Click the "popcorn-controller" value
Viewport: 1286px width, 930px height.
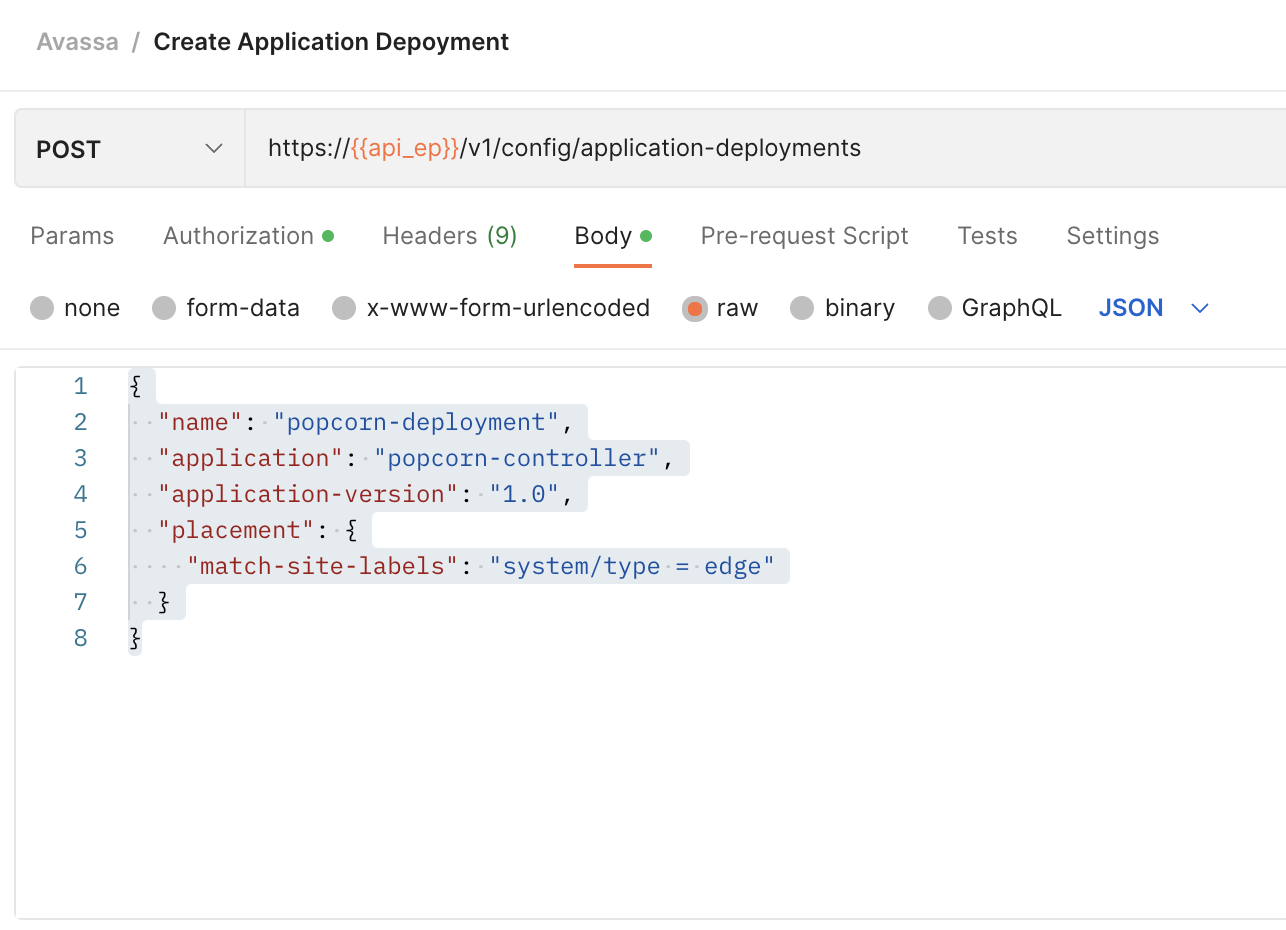coord(517,458)
